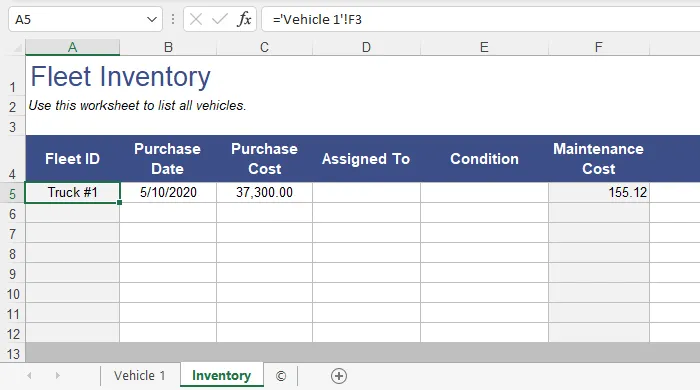Click the empty Condition cell in row 5

coord(484,192)
